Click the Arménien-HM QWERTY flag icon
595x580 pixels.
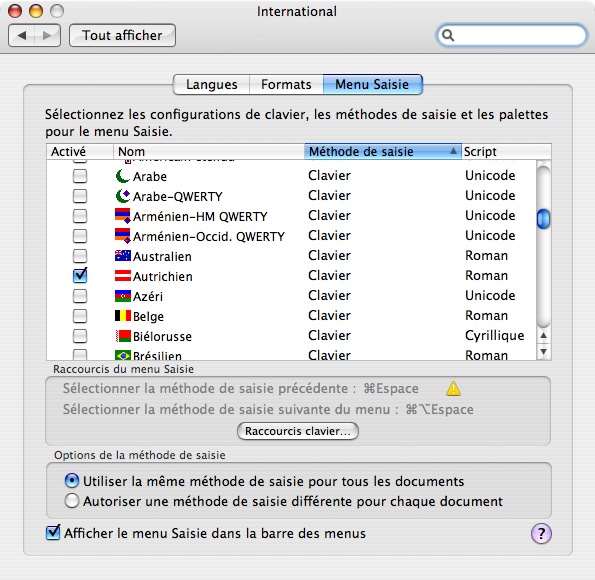[123, 216]
